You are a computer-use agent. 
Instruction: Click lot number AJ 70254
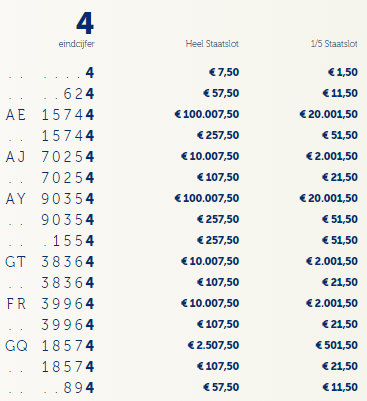(50, 157)
